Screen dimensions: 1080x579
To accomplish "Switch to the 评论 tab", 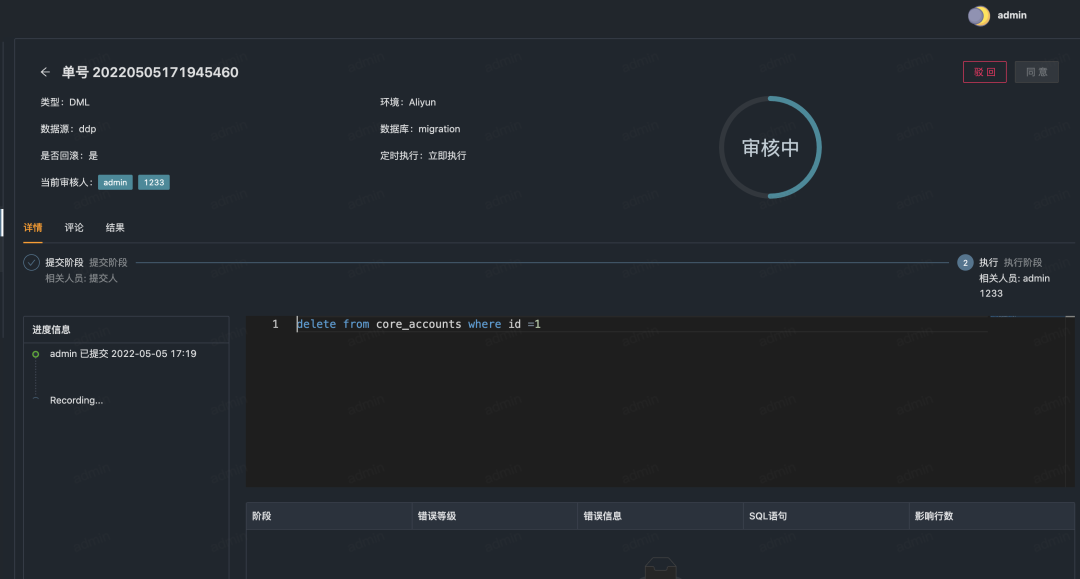I will coord(74,228).
